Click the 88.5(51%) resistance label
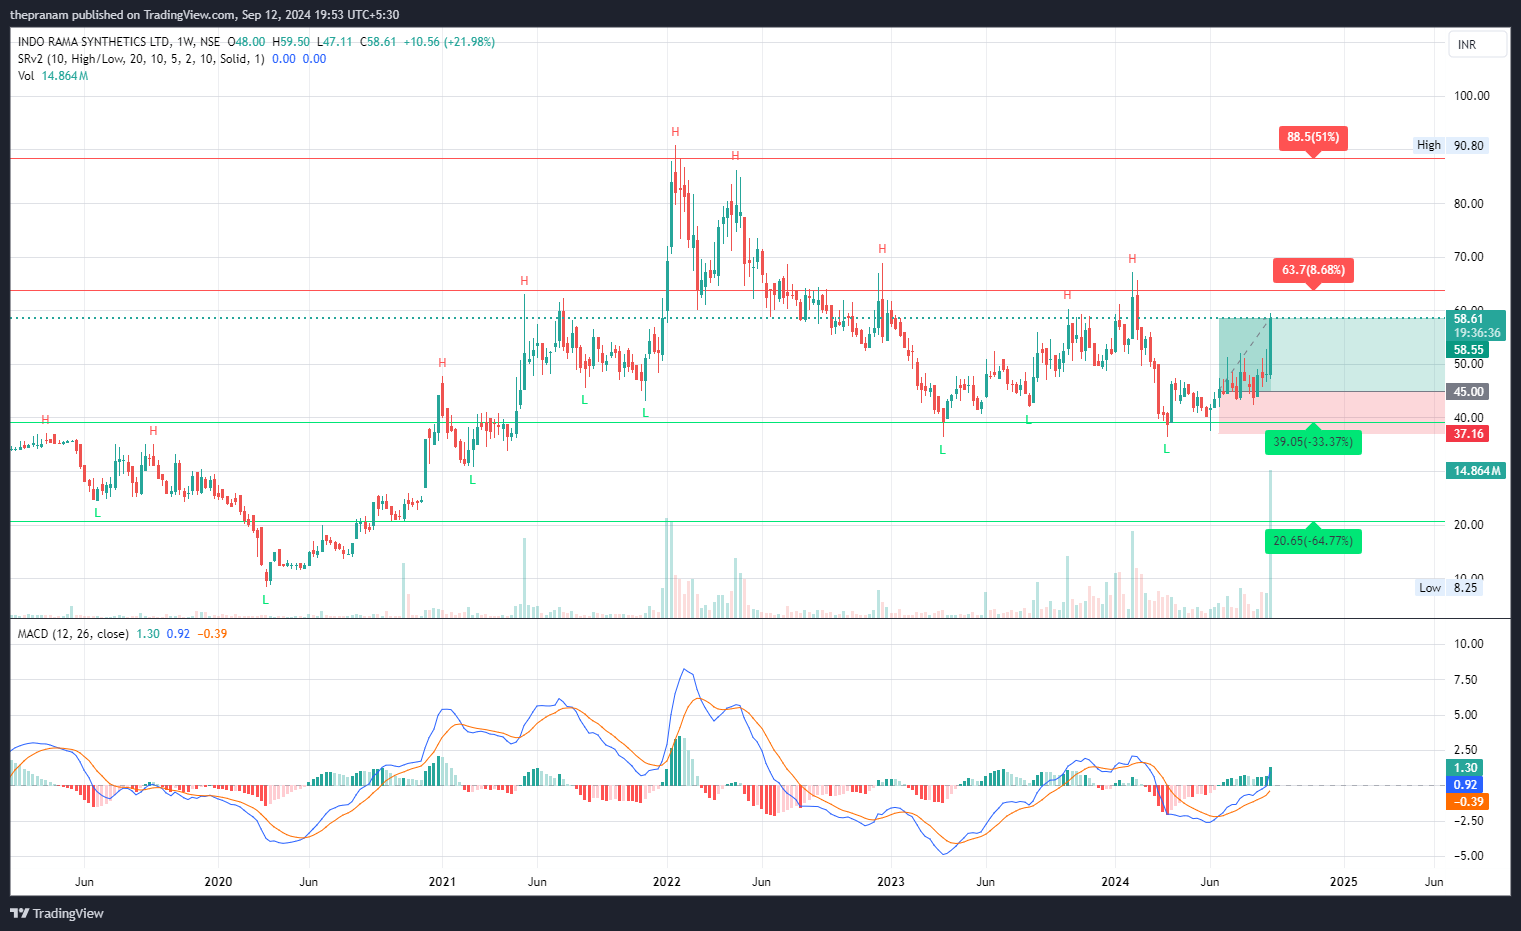This screenshot has width=1521, height=931. pos(1313,138)
